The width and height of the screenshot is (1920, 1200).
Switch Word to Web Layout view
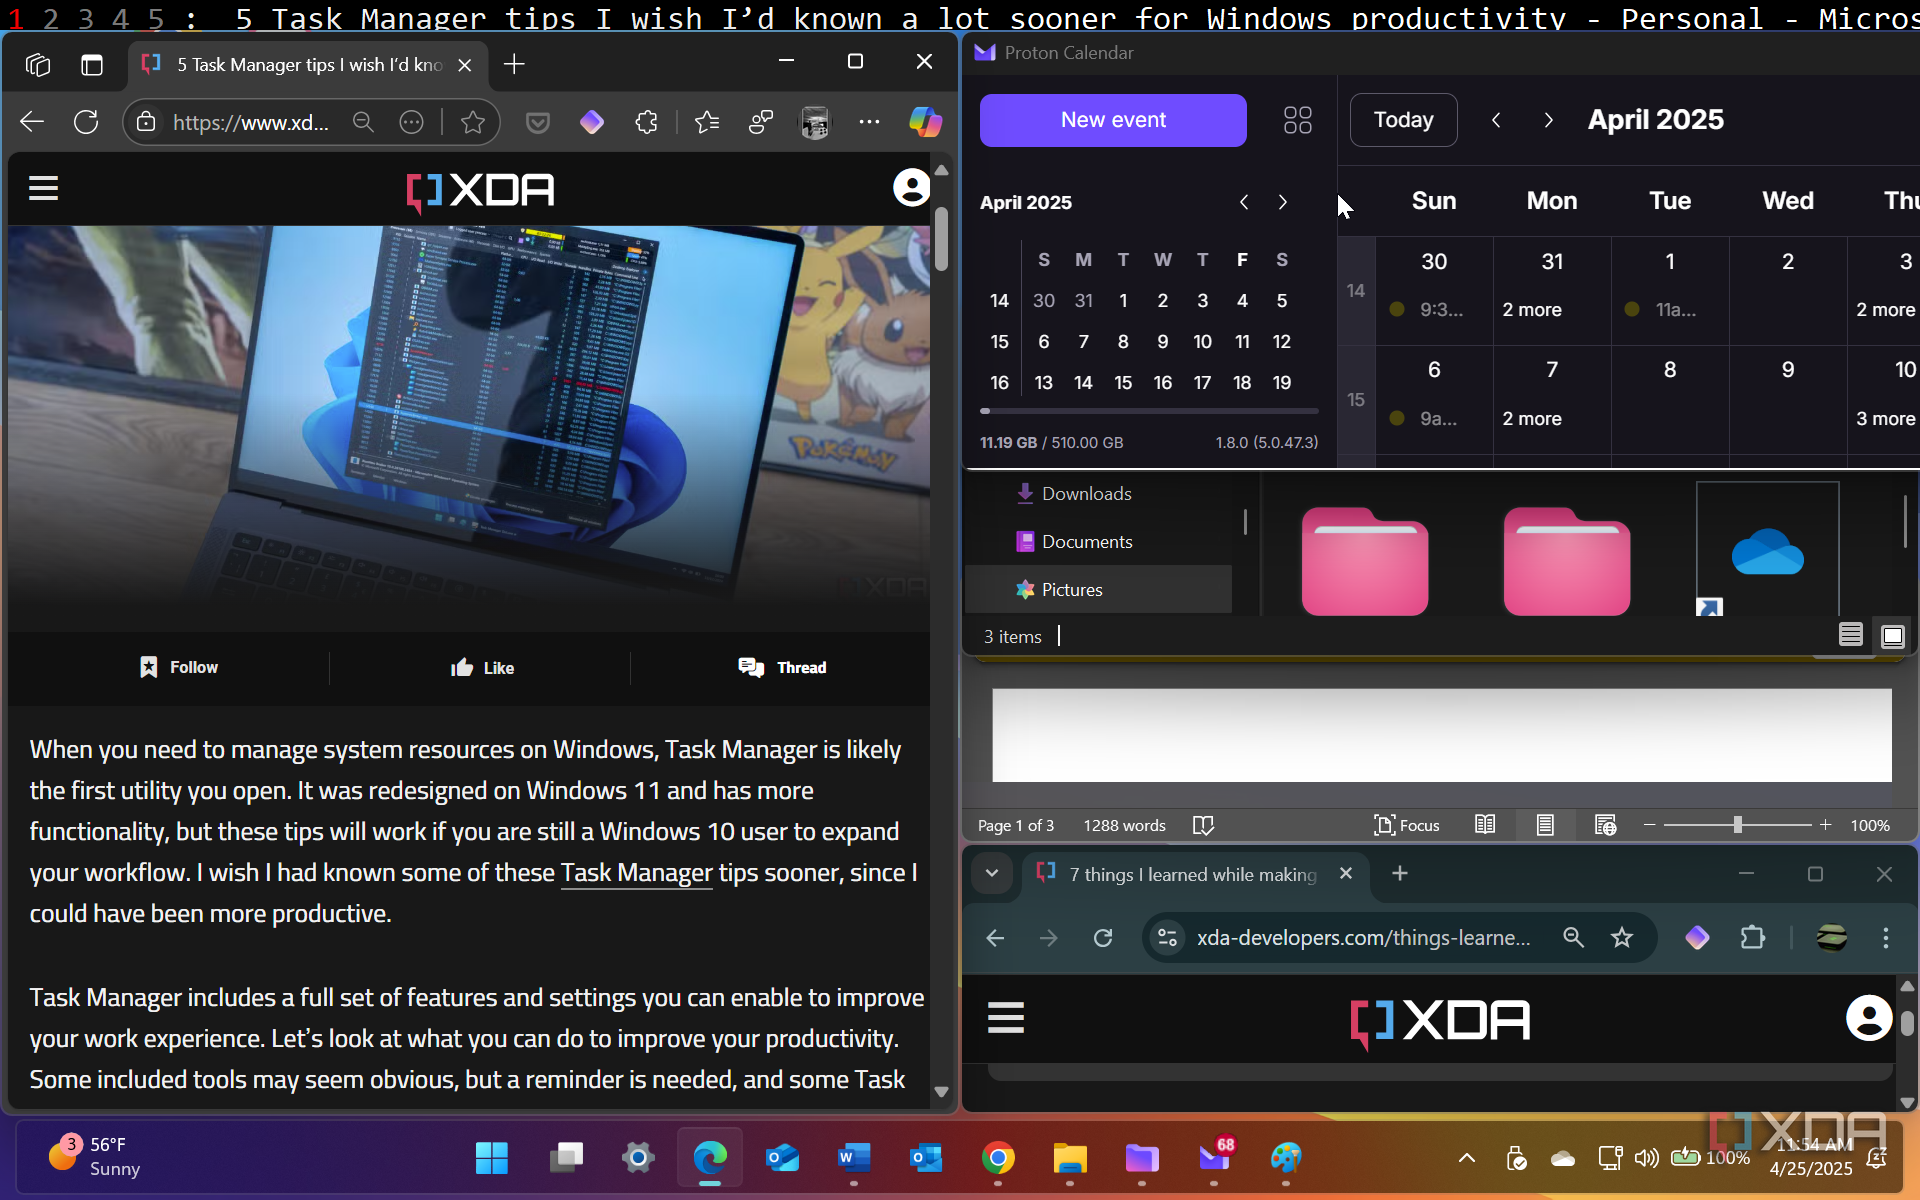pos(1605,825)
